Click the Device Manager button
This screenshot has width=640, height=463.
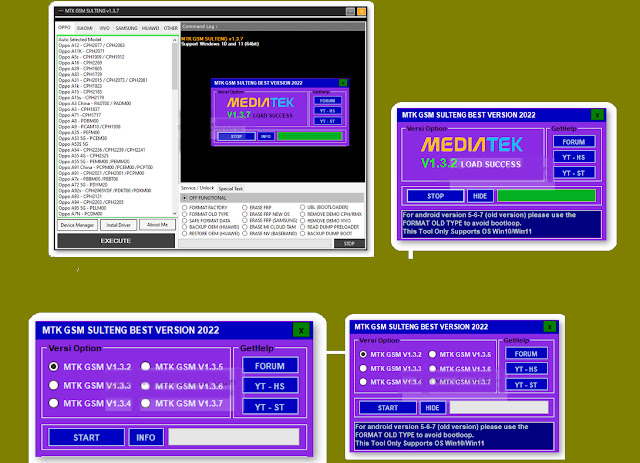click(77, 225)
